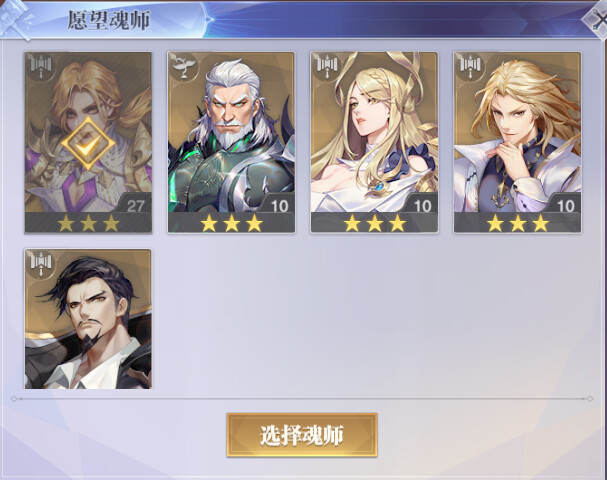The width and height of the screenshot is (607, 480).
Task: Pick the long-haired blonde man in white coat
Action: point(518,142)
